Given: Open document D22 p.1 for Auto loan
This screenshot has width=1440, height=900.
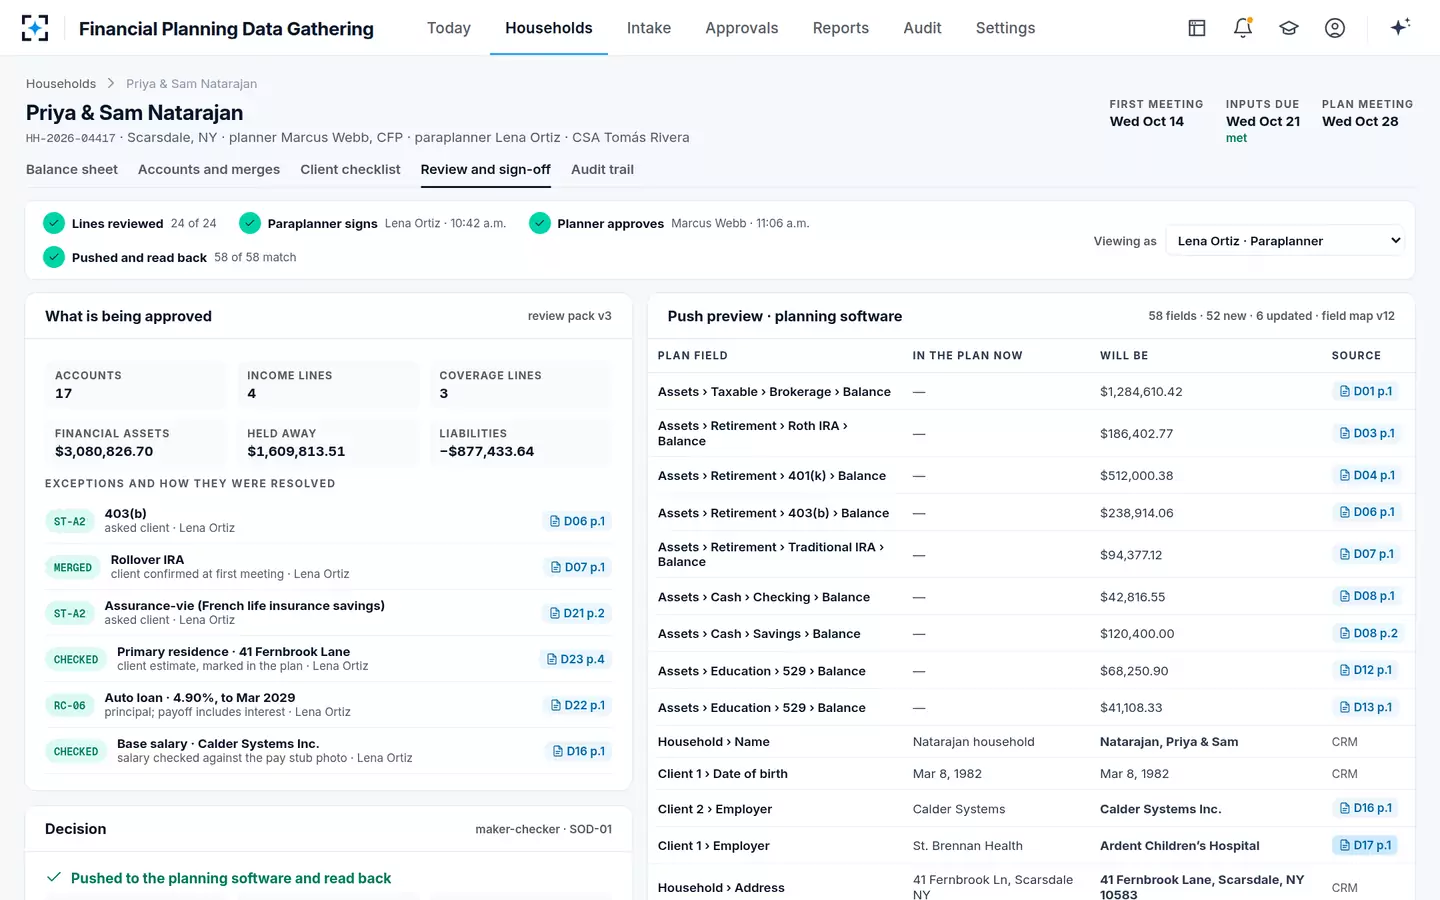Looking at the screenshot, I should tap(578, 705).
